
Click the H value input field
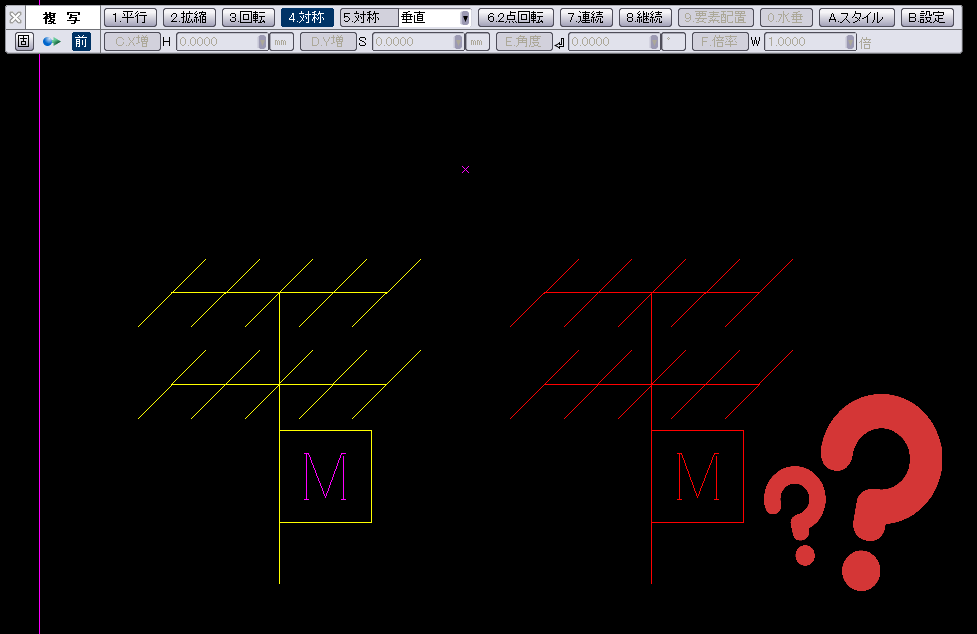coord(216,42)
